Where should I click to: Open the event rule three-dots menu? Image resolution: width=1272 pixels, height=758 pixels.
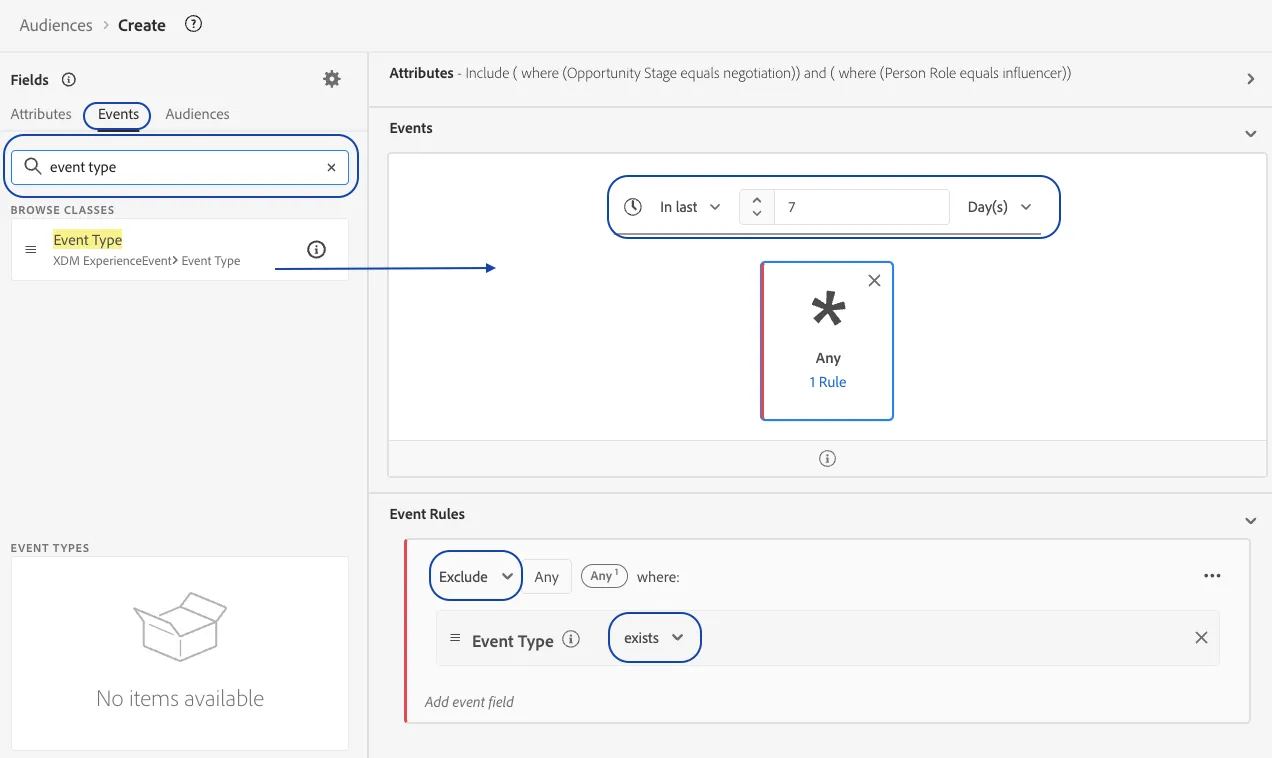[x=1212, y=576]
